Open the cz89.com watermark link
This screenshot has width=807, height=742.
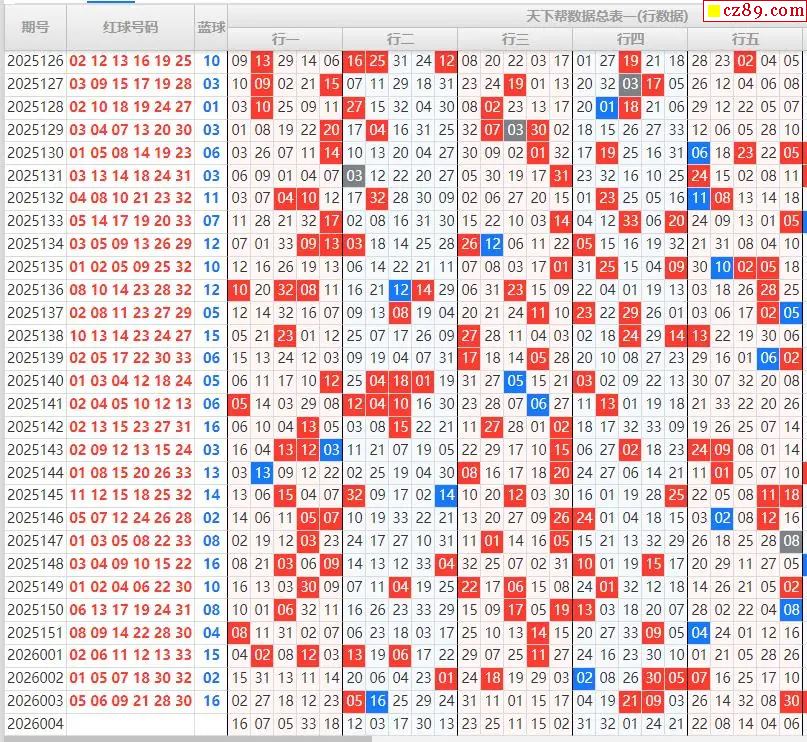(763, 10)
